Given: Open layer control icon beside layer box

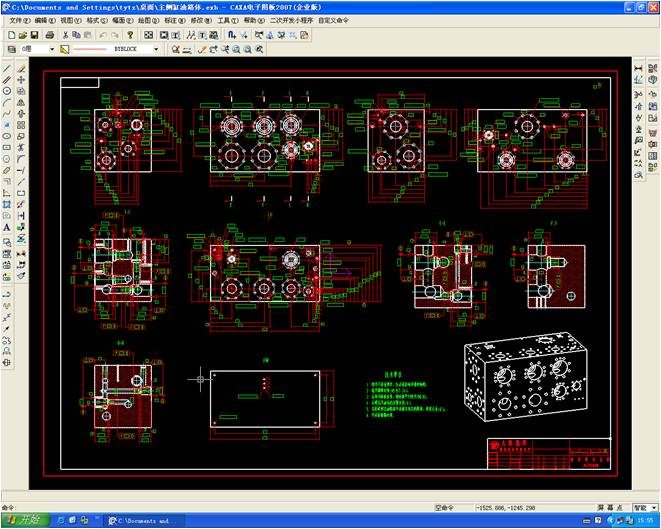Looking at the screenshot, I should click(x=12, y=49).
